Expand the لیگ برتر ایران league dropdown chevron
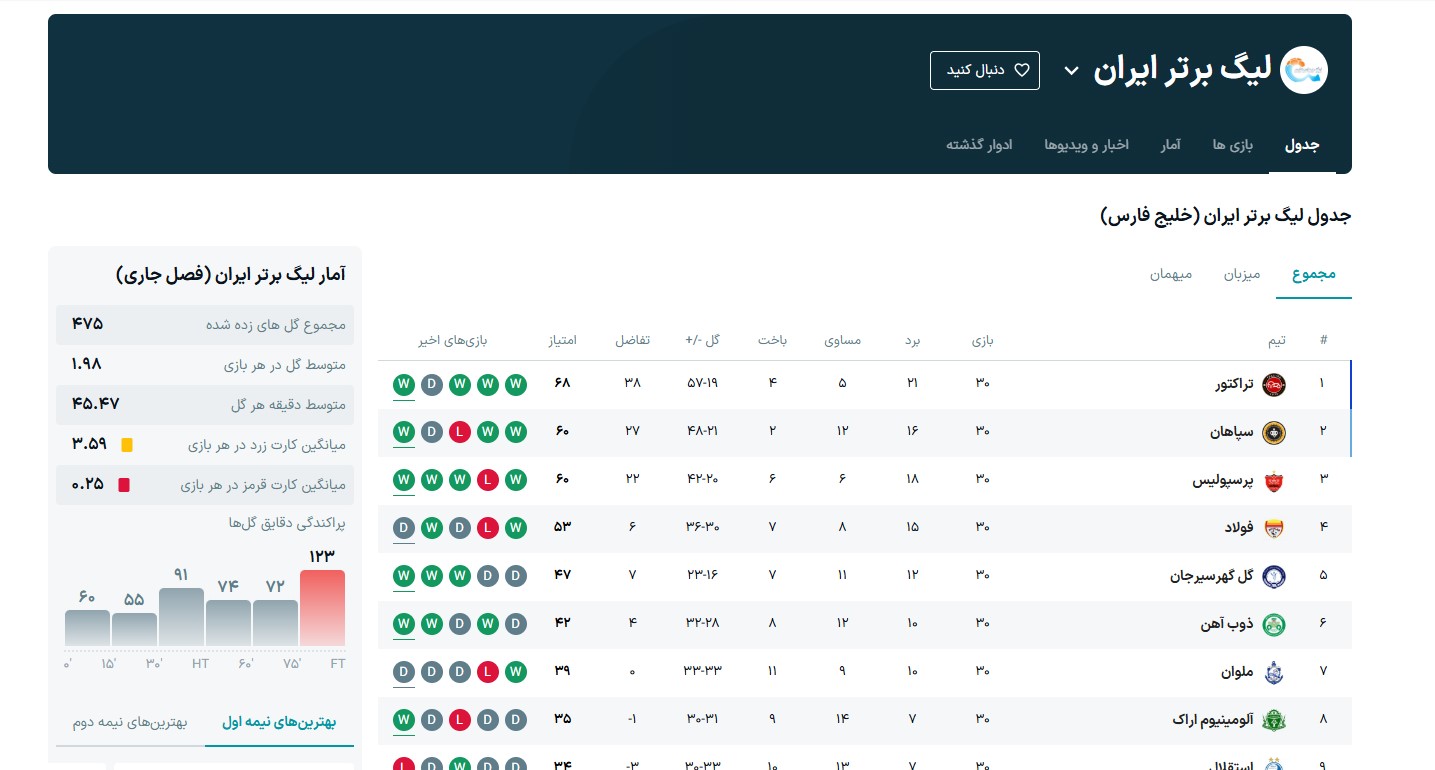1435x770 pixels. tap(1071, 71)
